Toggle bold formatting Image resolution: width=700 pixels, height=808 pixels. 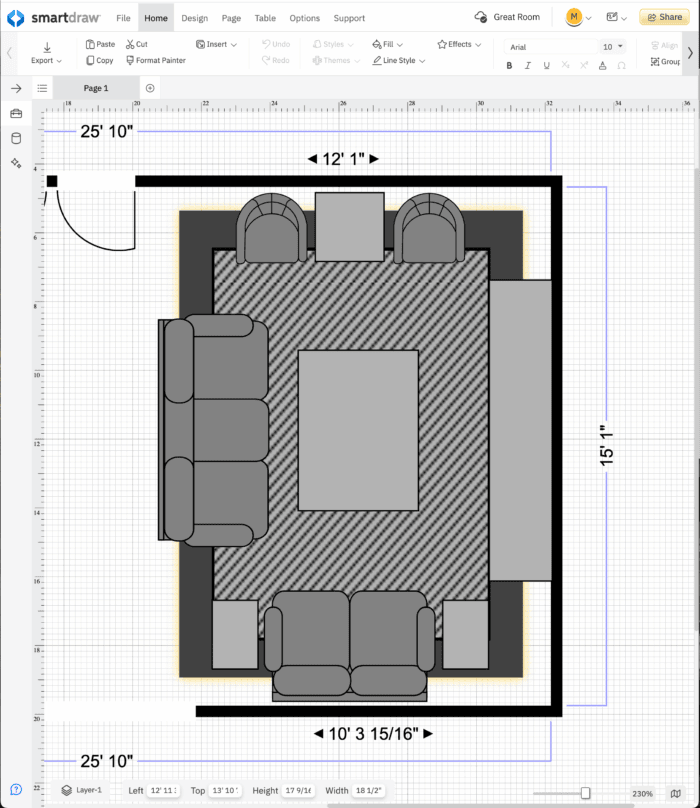(509, 65)
